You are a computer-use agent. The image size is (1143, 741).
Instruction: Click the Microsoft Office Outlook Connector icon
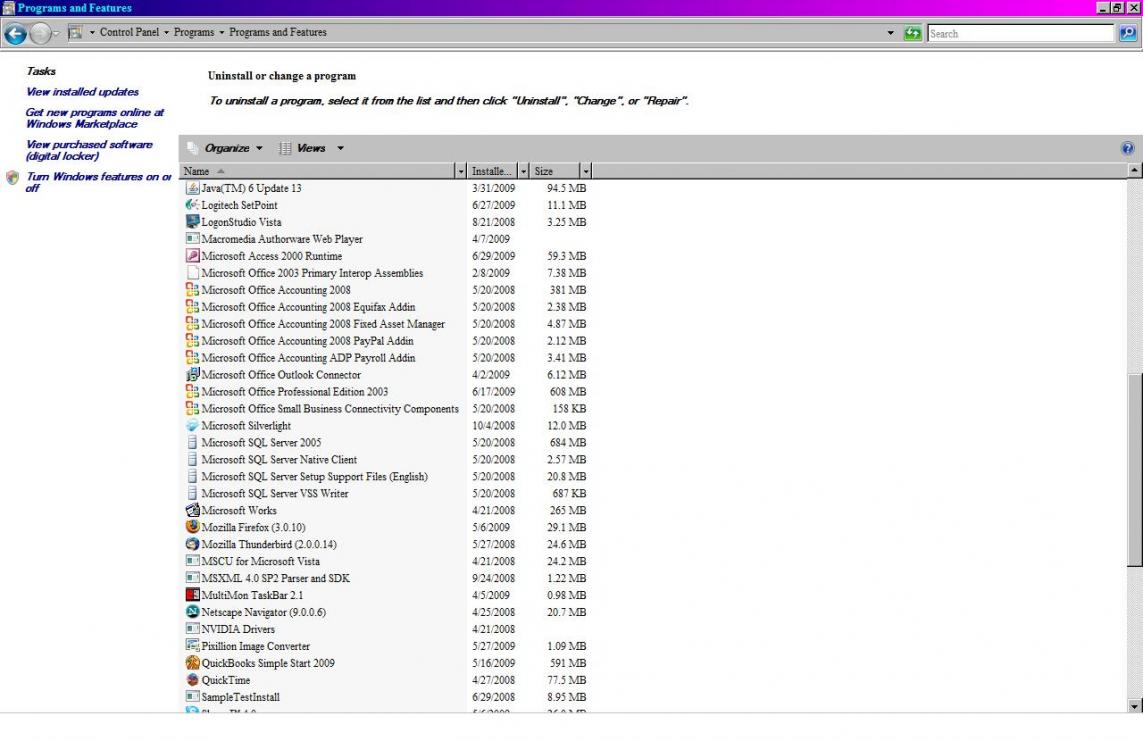(x=192, y=375)
